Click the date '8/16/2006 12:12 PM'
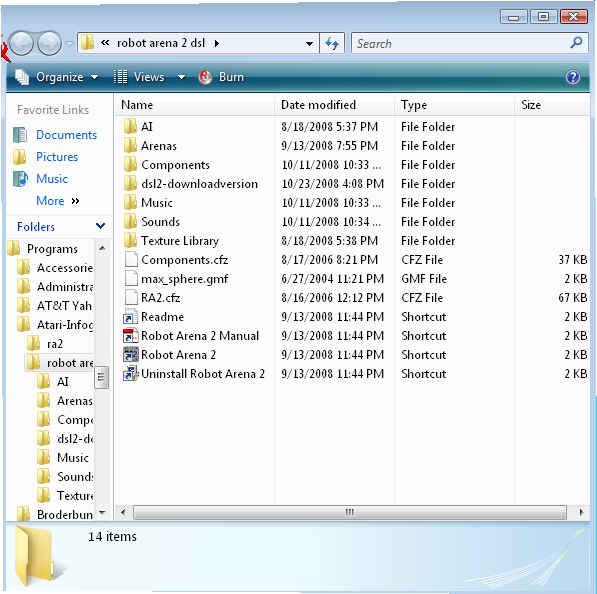 coord(332,298)
